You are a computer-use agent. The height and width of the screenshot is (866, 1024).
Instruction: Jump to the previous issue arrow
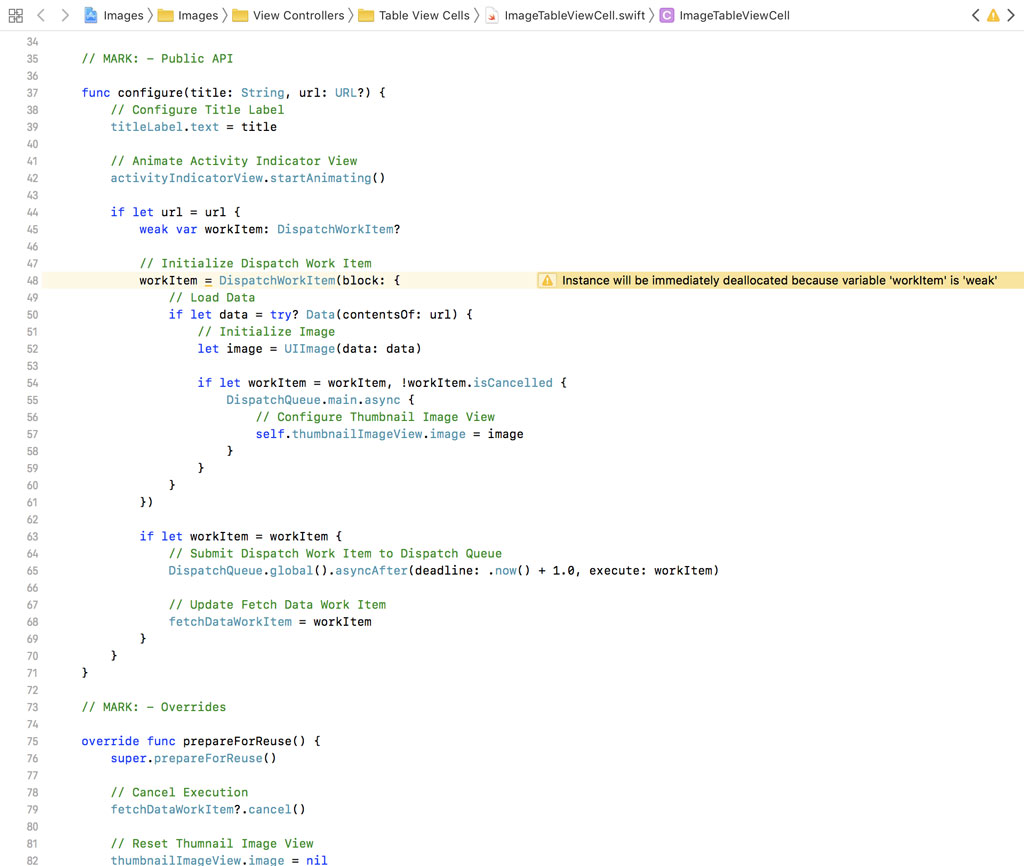(x=976, y=15)
